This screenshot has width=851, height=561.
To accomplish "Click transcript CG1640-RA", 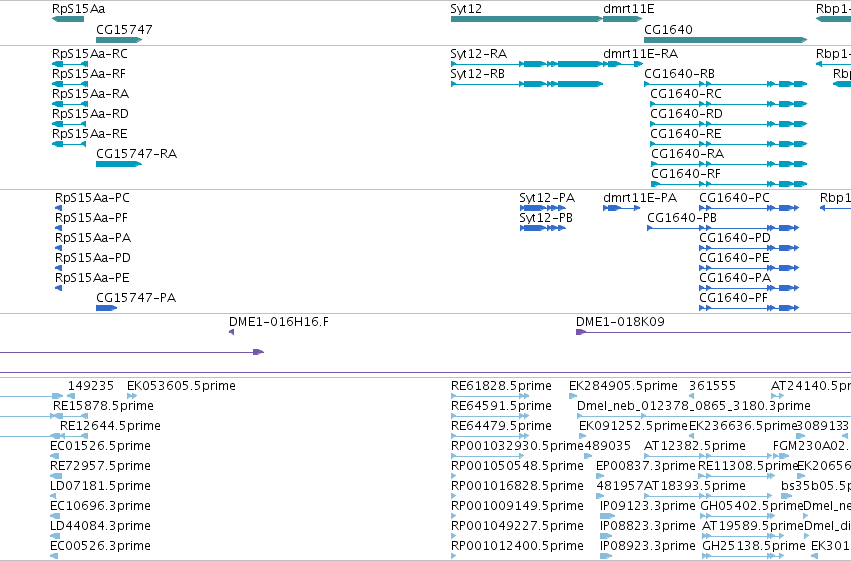I will [x=687, y=154].
